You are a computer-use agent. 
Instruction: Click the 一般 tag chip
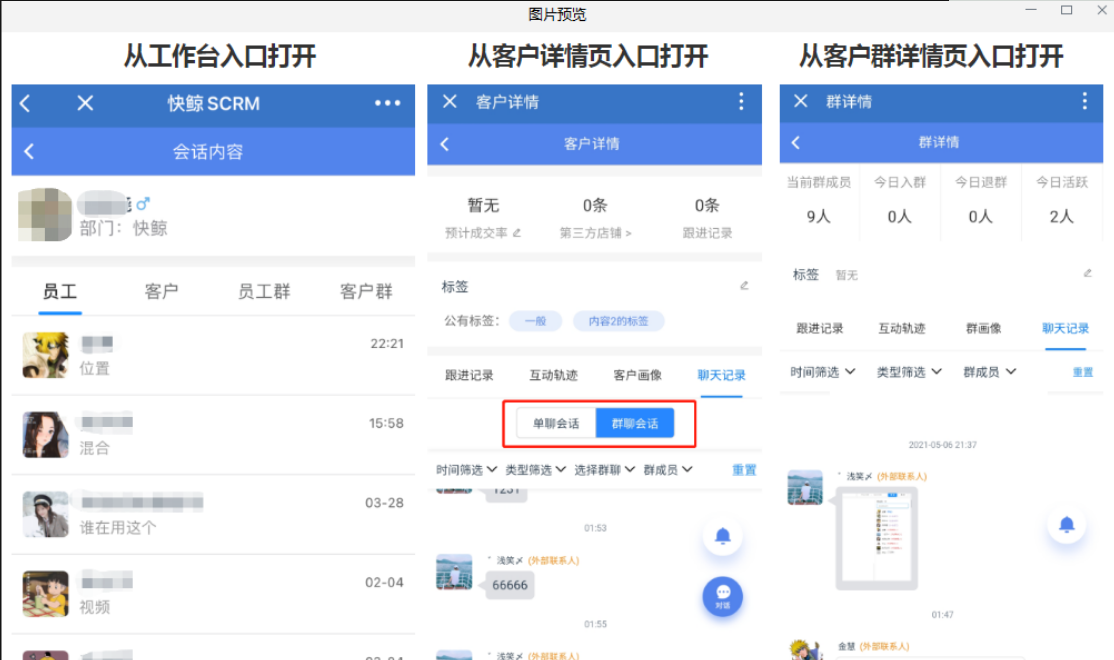pos(536,321)
